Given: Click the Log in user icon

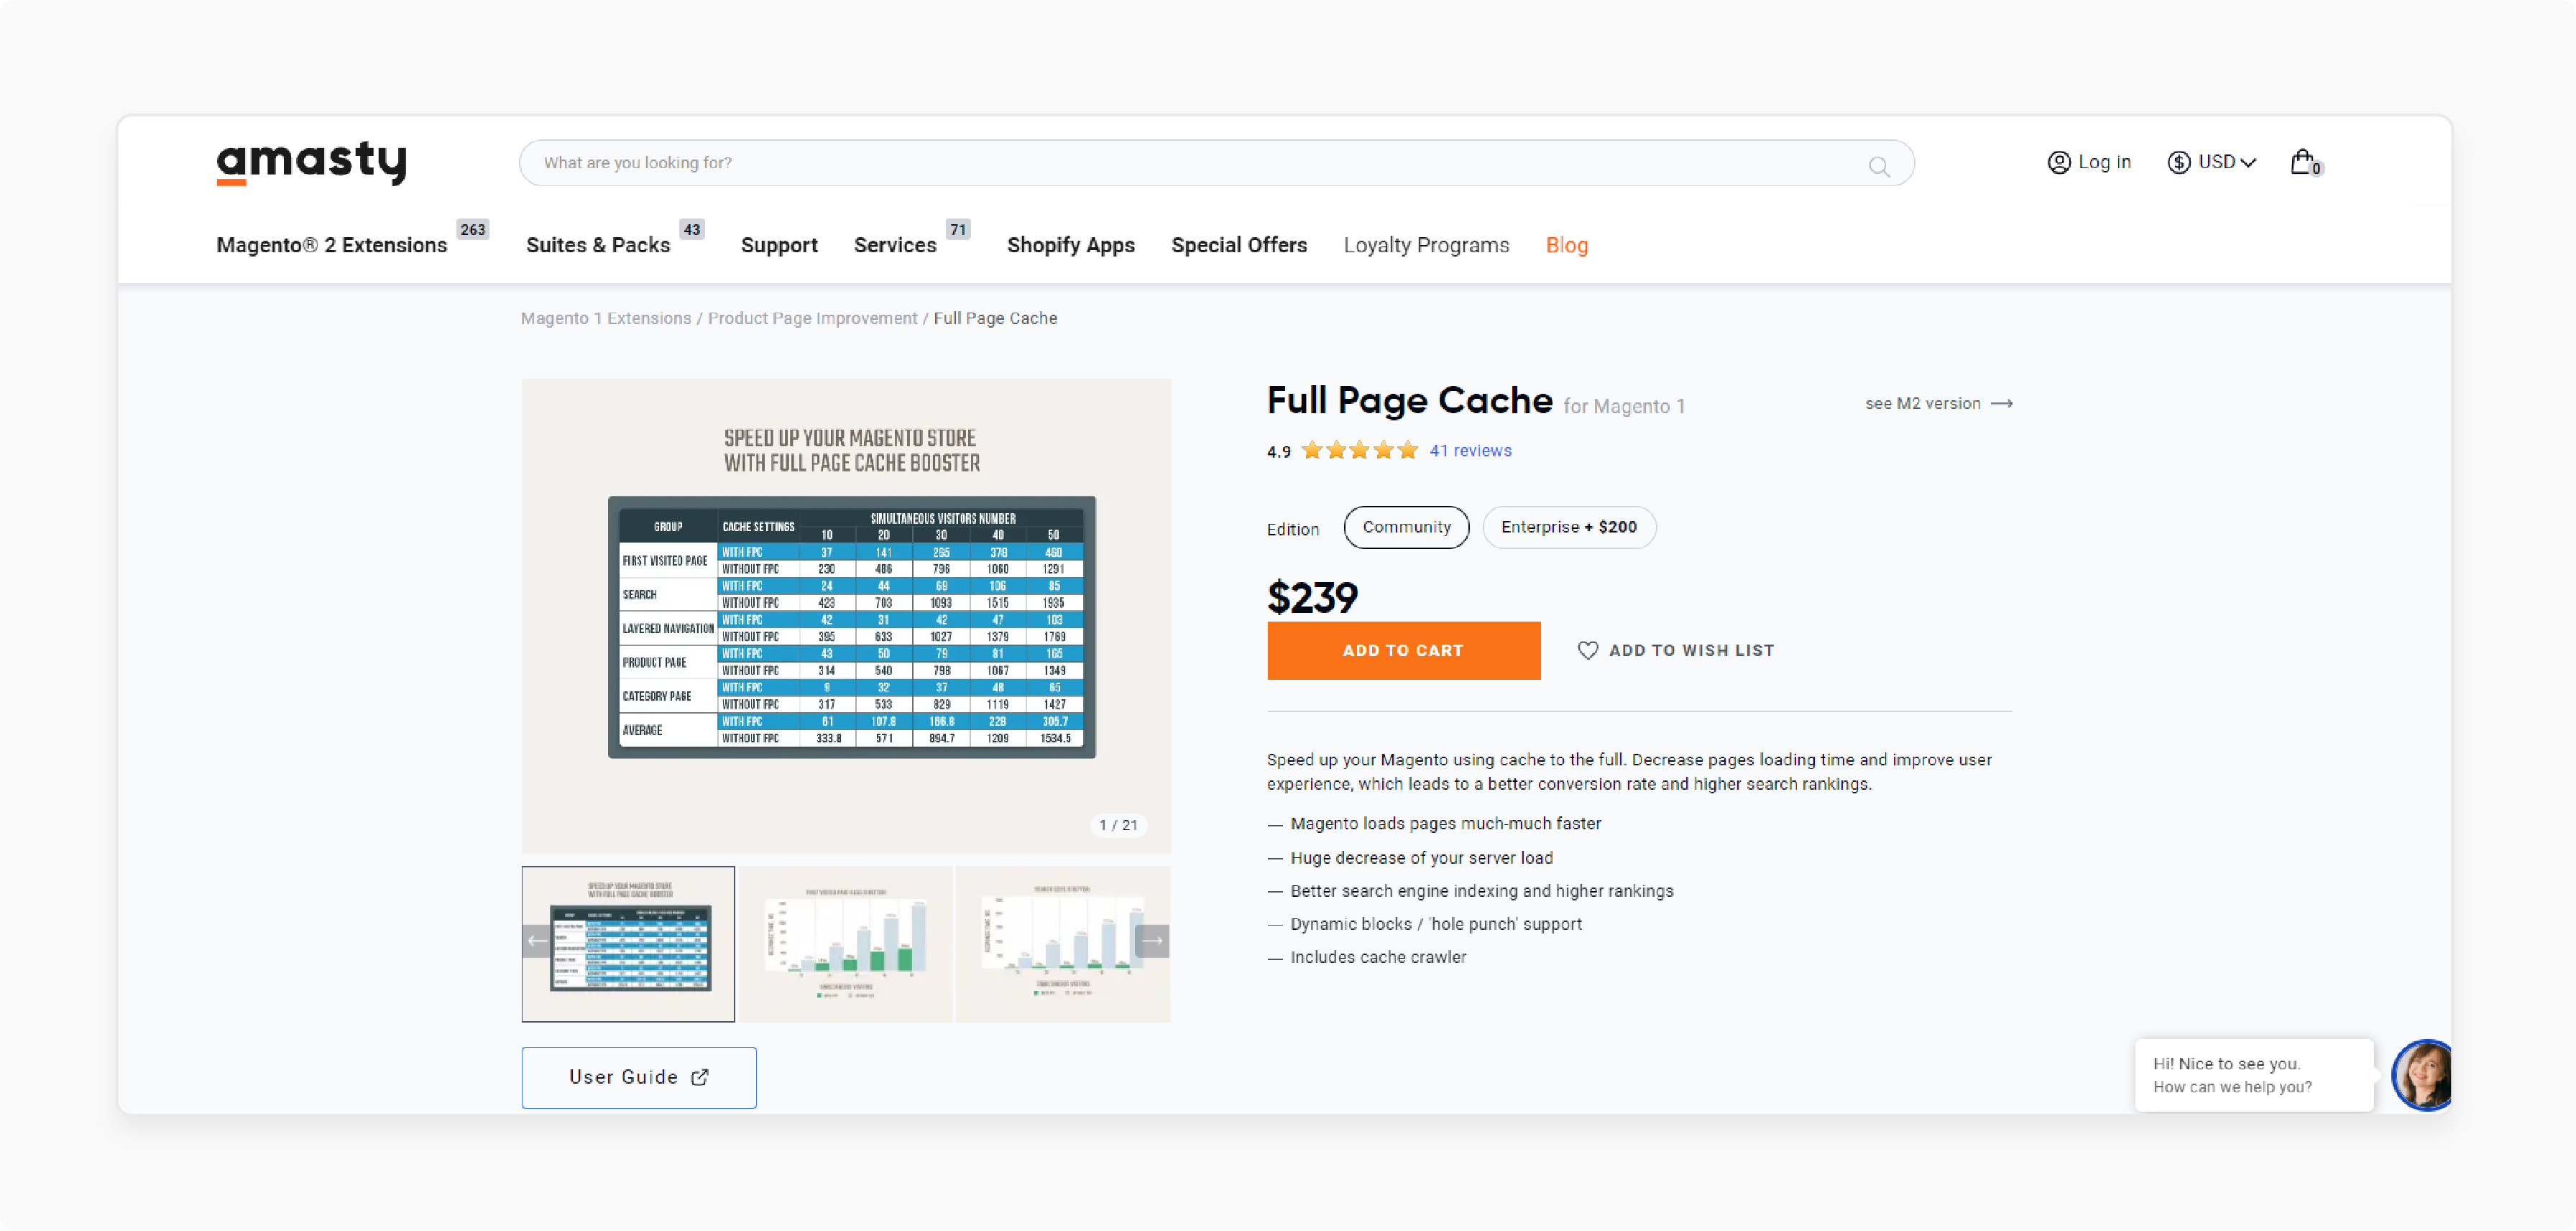Looking at the screenshot, I should coord(2059,162).
